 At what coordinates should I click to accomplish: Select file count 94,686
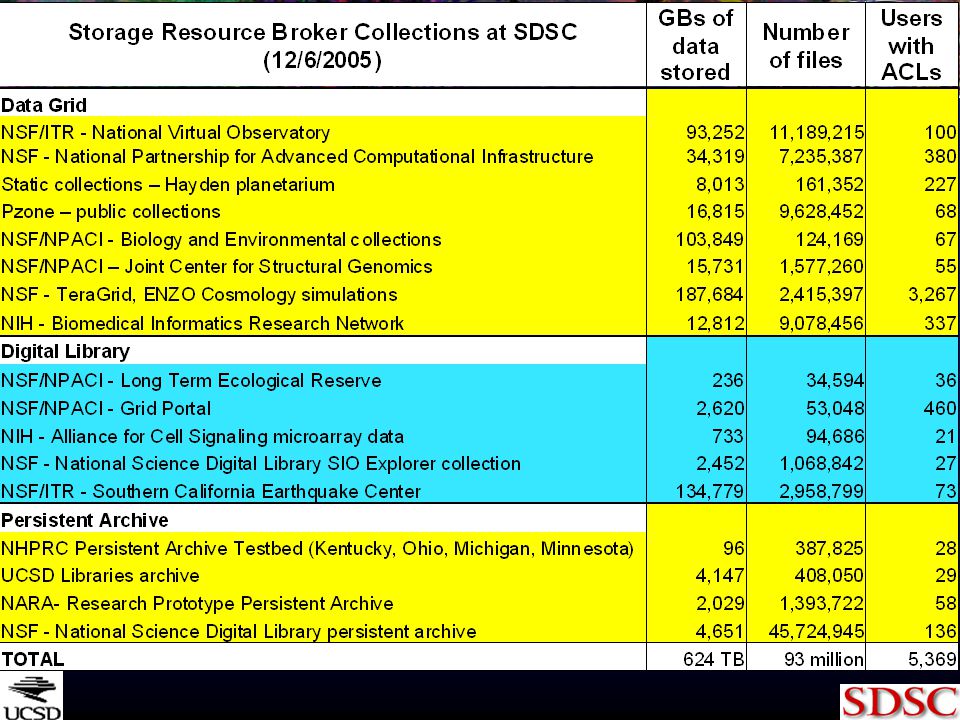point(835,437)
